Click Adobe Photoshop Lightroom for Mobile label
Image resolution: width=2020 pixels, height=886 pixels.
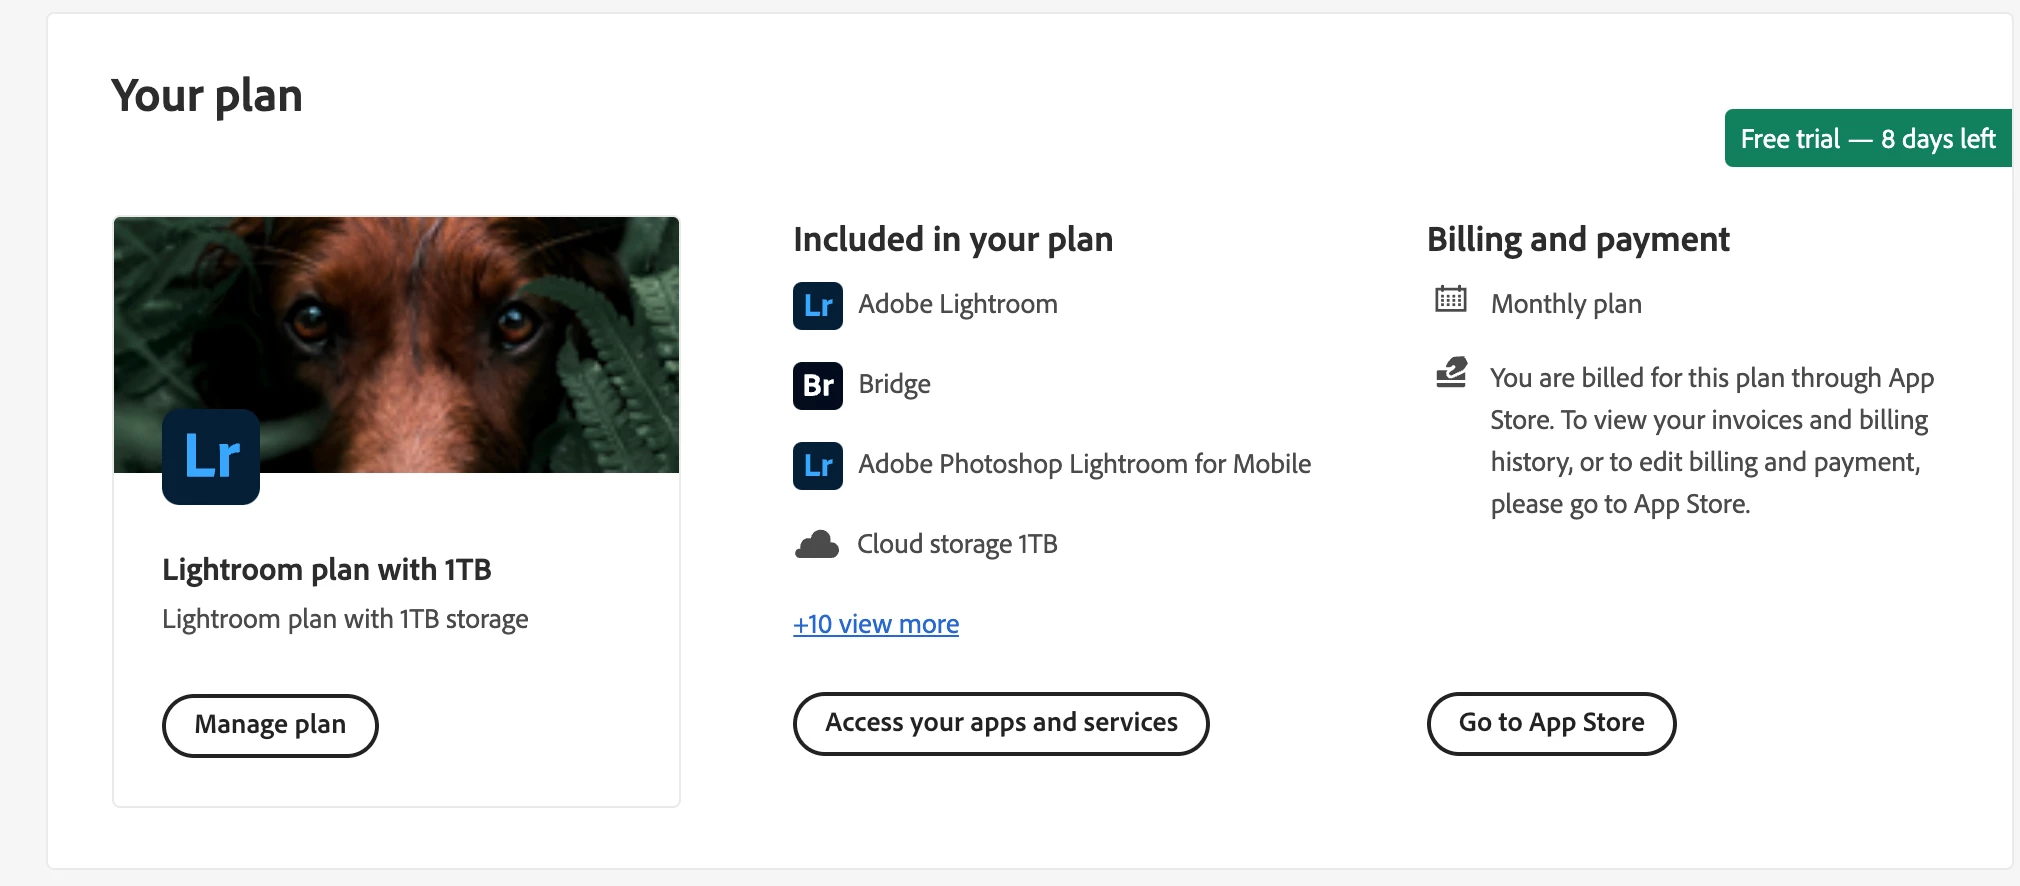coord(1084,464)
